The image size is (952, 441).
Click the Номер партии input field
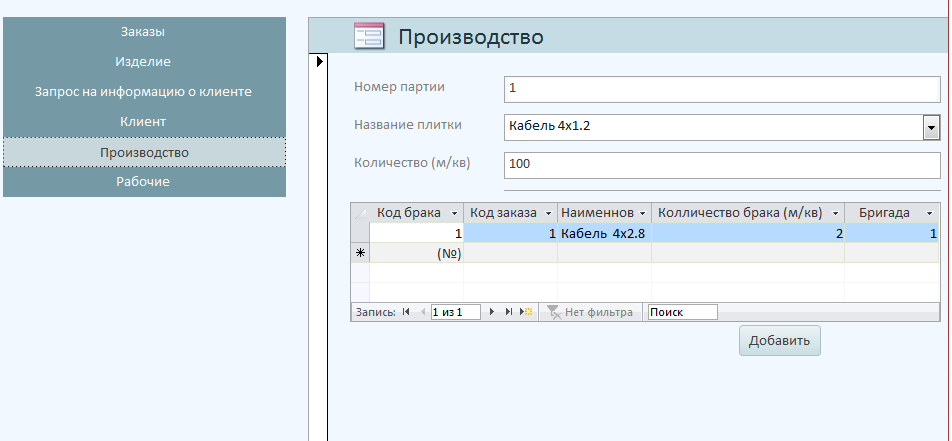click(722, 88)
